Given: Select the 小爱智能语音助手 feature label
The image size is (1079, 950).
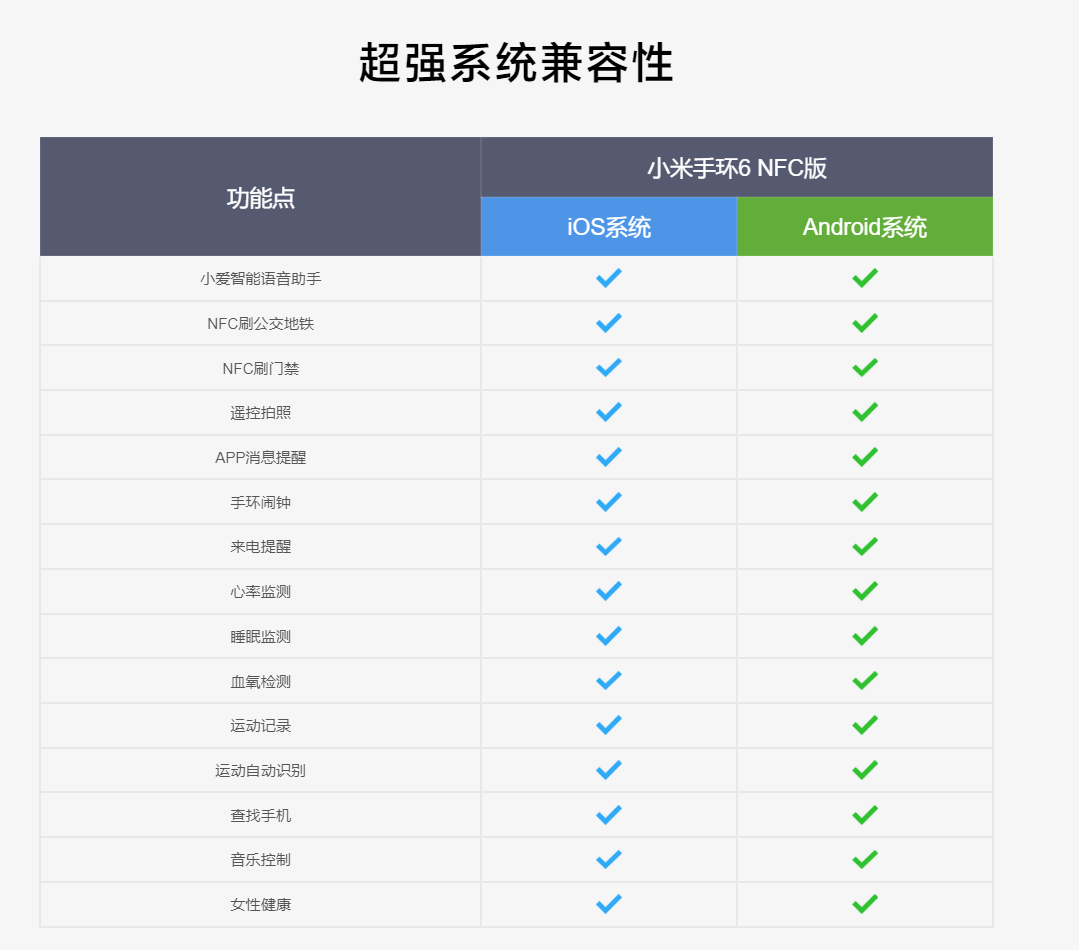Looking at the screenshot, I should [260, 279].
